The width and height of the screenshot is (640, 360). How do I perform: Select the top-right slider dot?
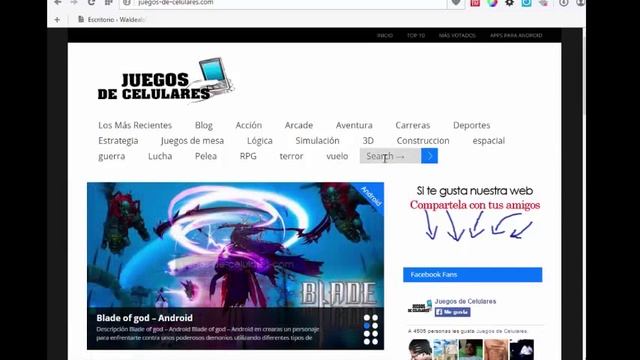pyautogui.click(x=375, y=318)
